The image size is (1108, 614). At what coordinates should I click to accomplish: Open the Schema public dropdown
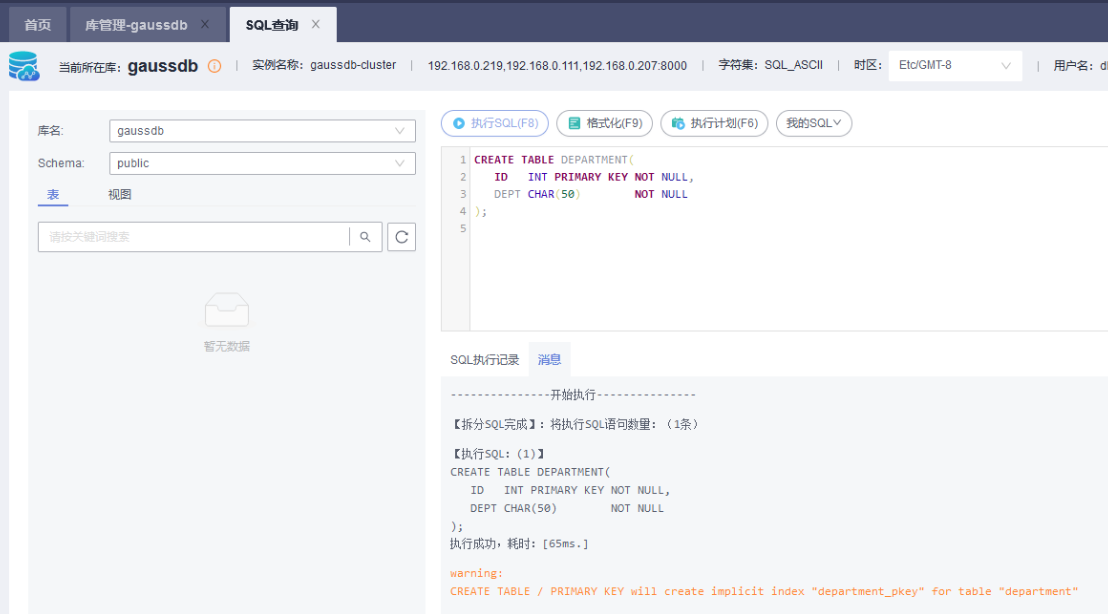coord(262,163)
